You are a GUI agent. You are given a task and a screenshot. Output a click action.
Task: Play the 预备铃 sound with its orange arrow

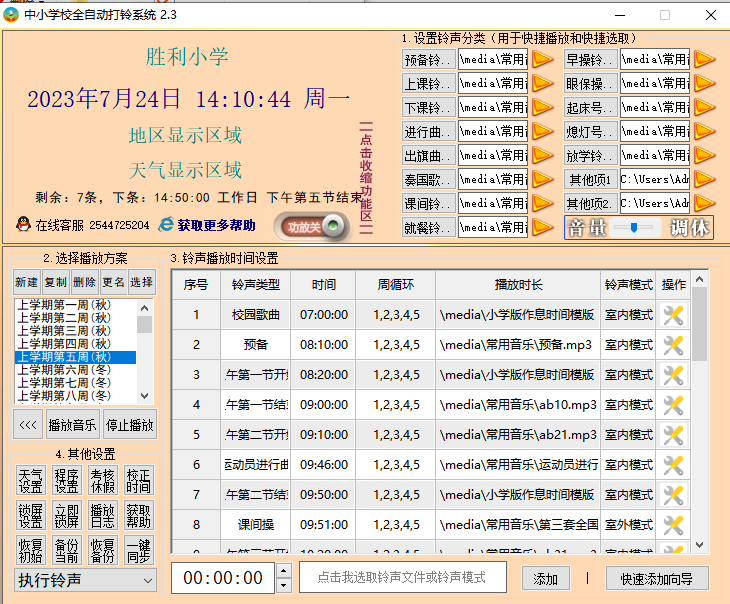pyautogui.click(x=542, y=59)
